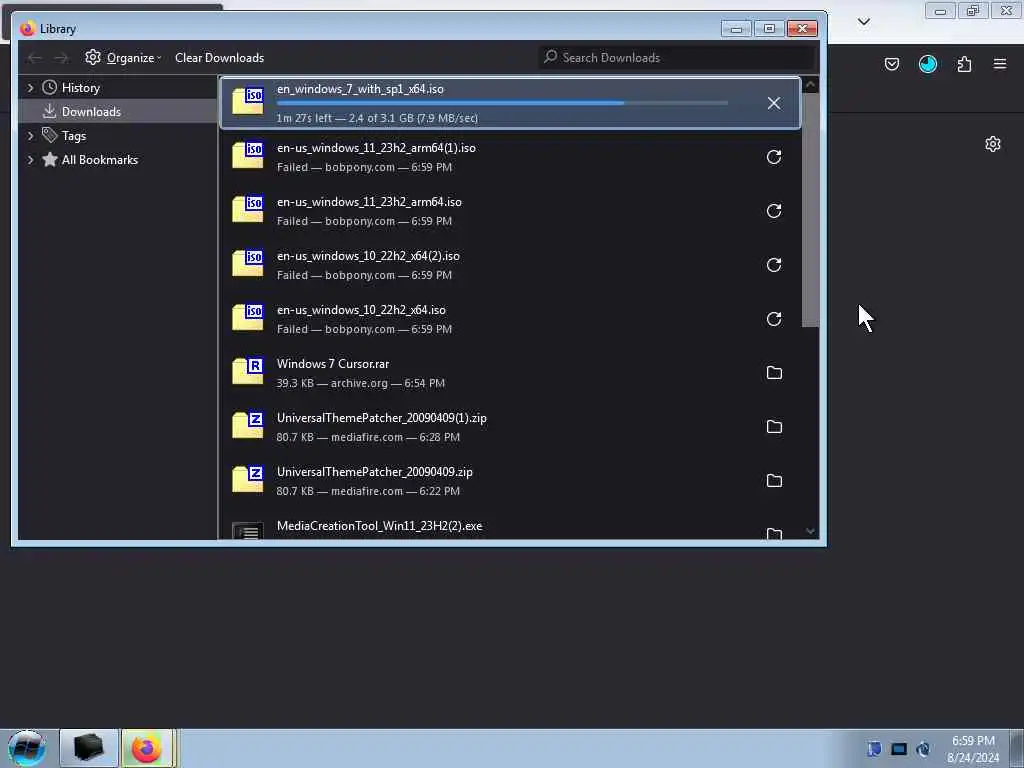Show UniversalThemePatcher_20090409.zip in folder
Screen dimensions: 1024x768
coord(774,481)
